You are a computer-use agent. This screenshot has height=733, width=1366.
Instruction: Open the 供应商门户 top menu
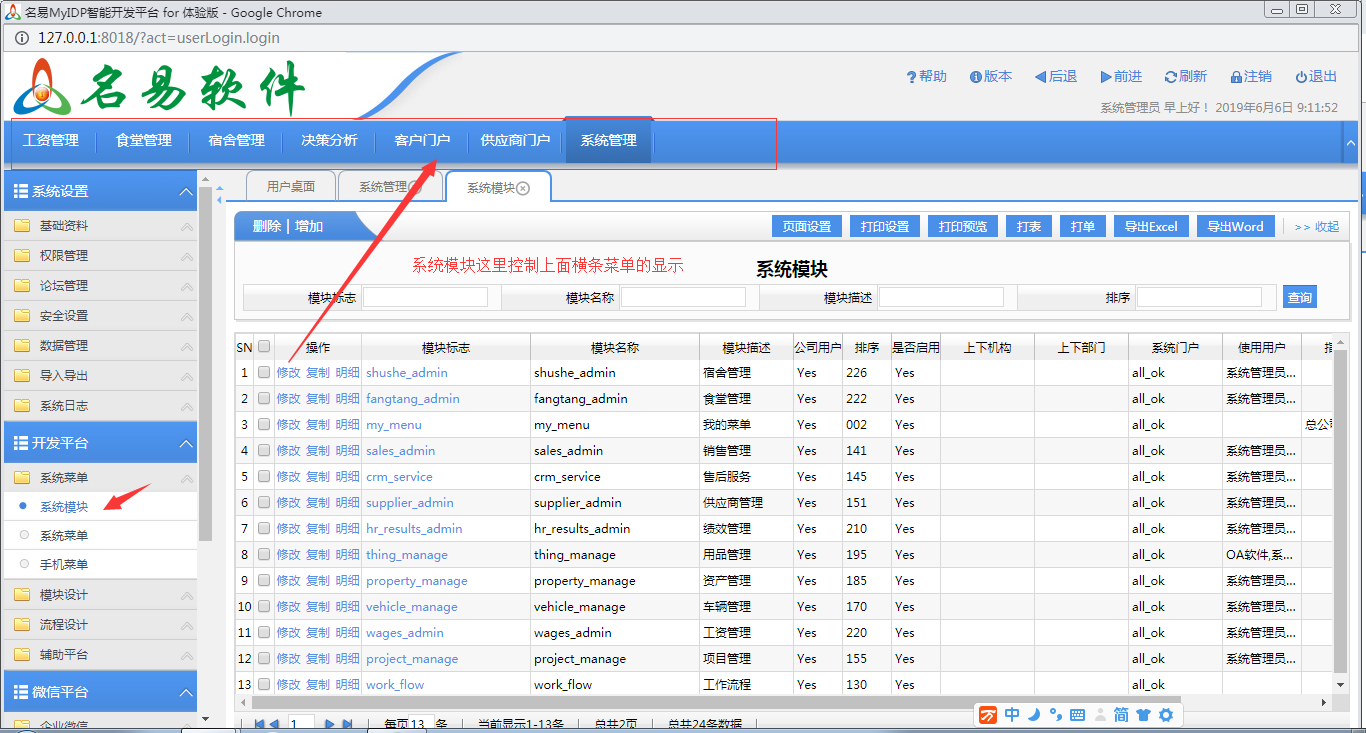coord(516,141)
